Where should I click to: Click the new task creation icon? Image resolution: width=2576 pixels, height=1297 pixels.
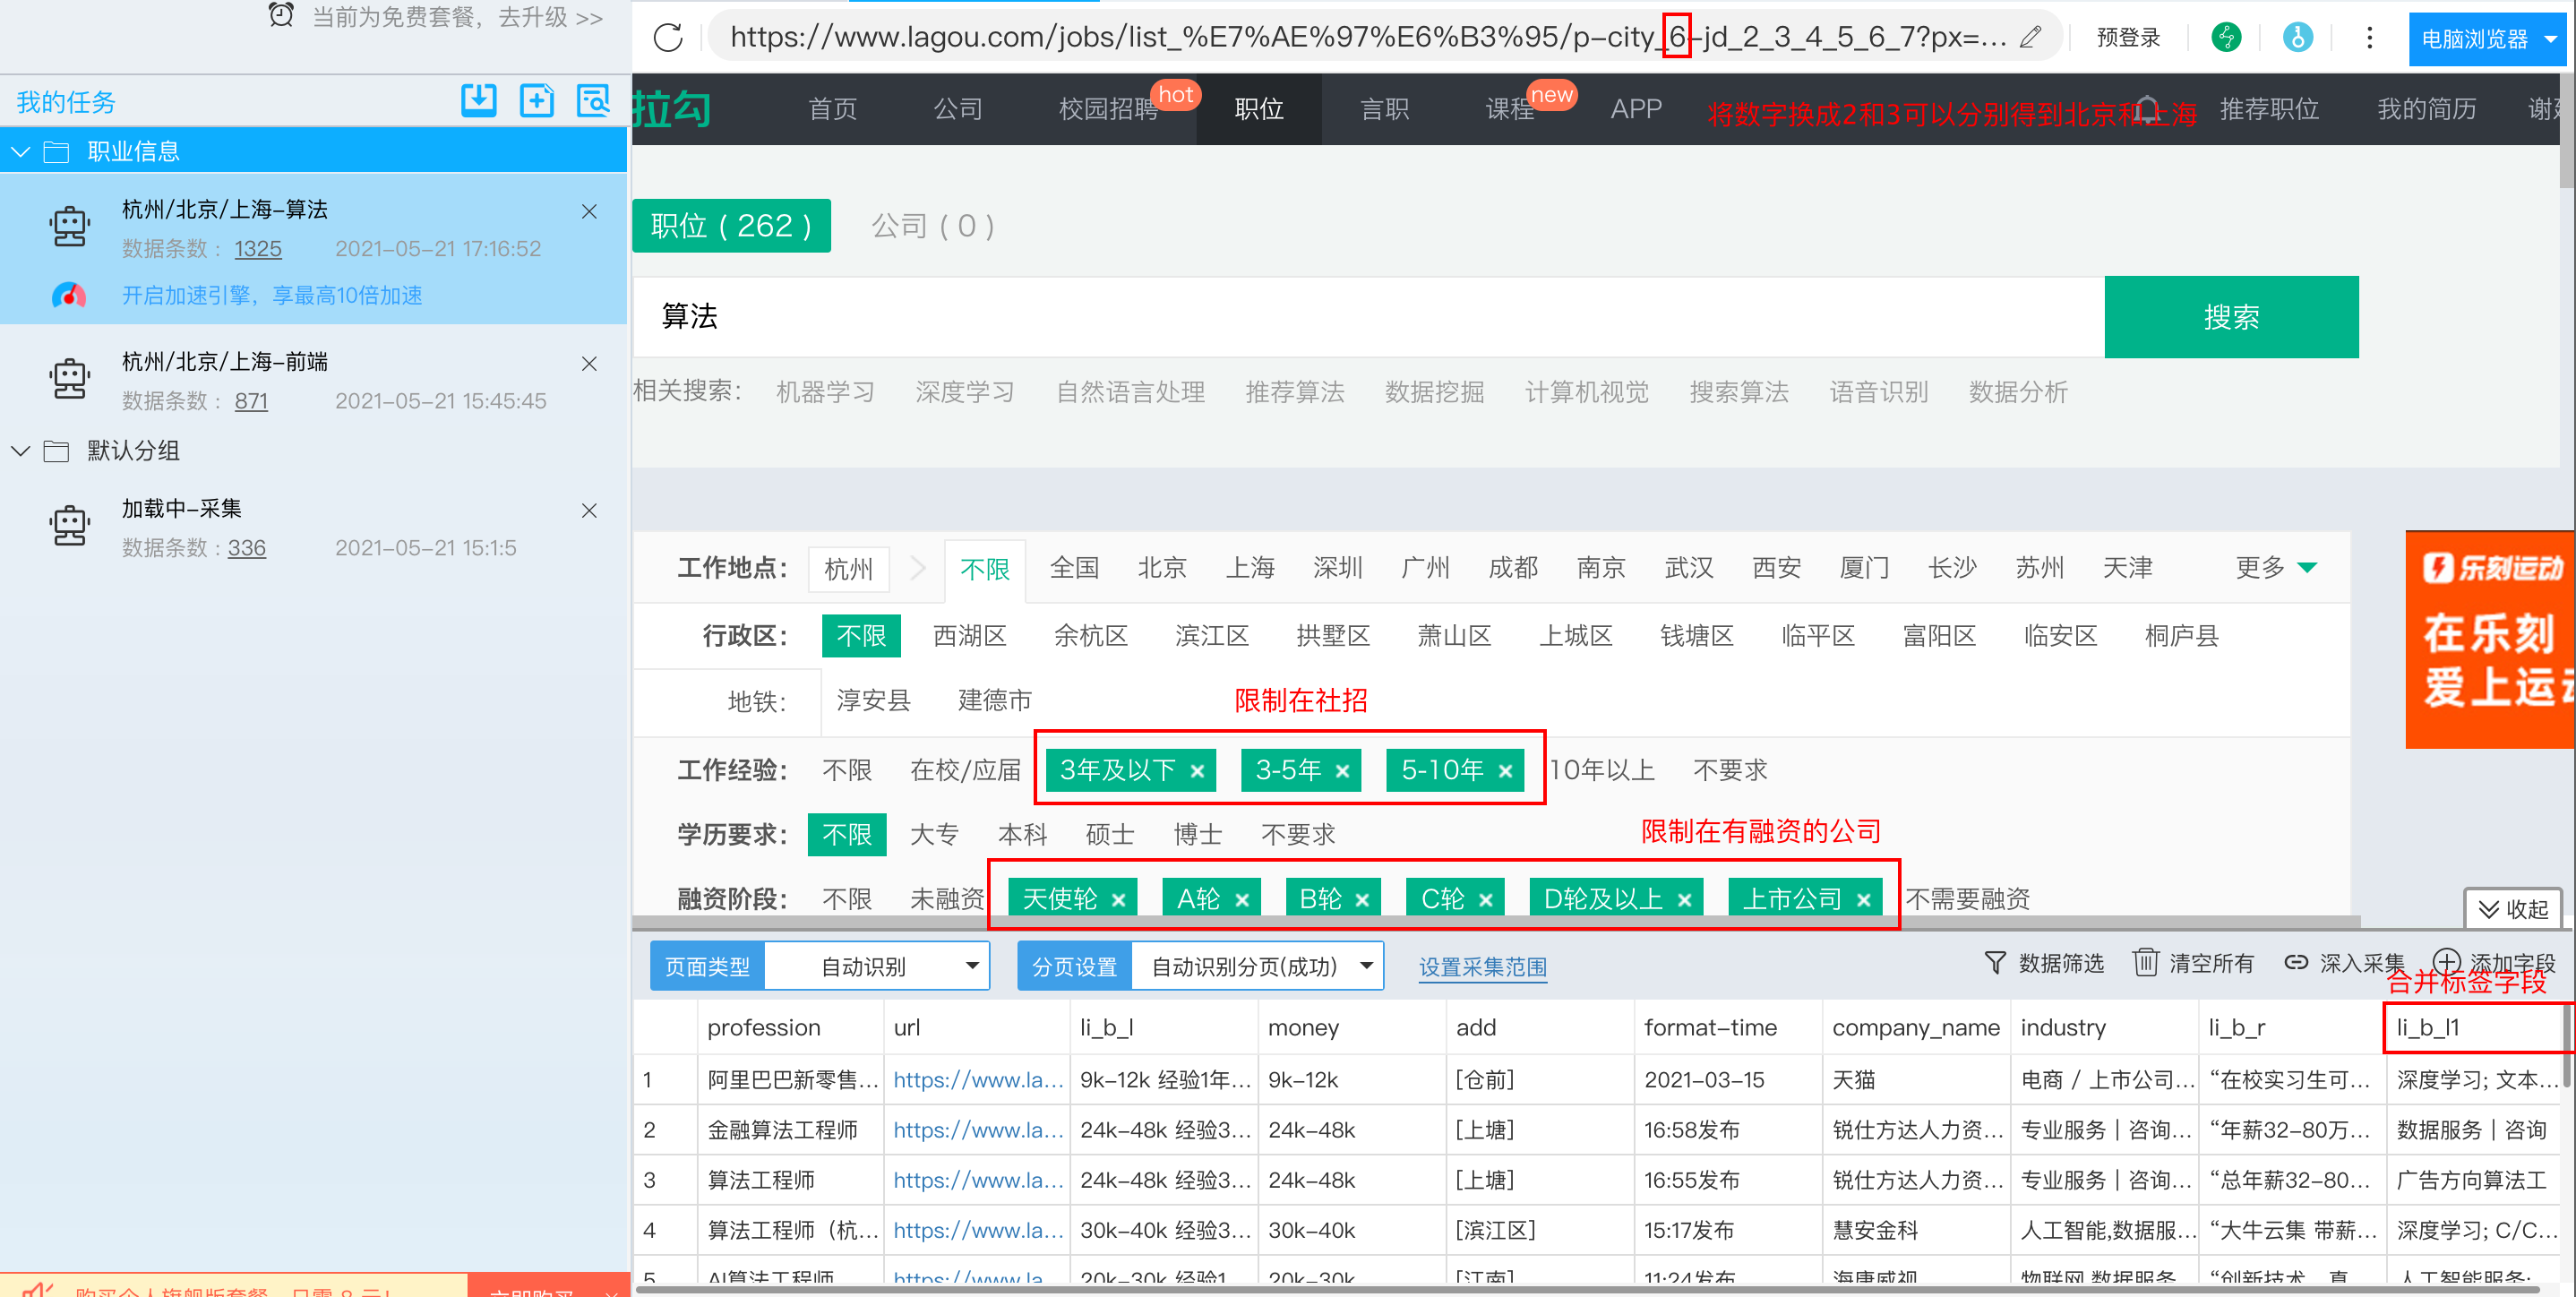(537, 100)
